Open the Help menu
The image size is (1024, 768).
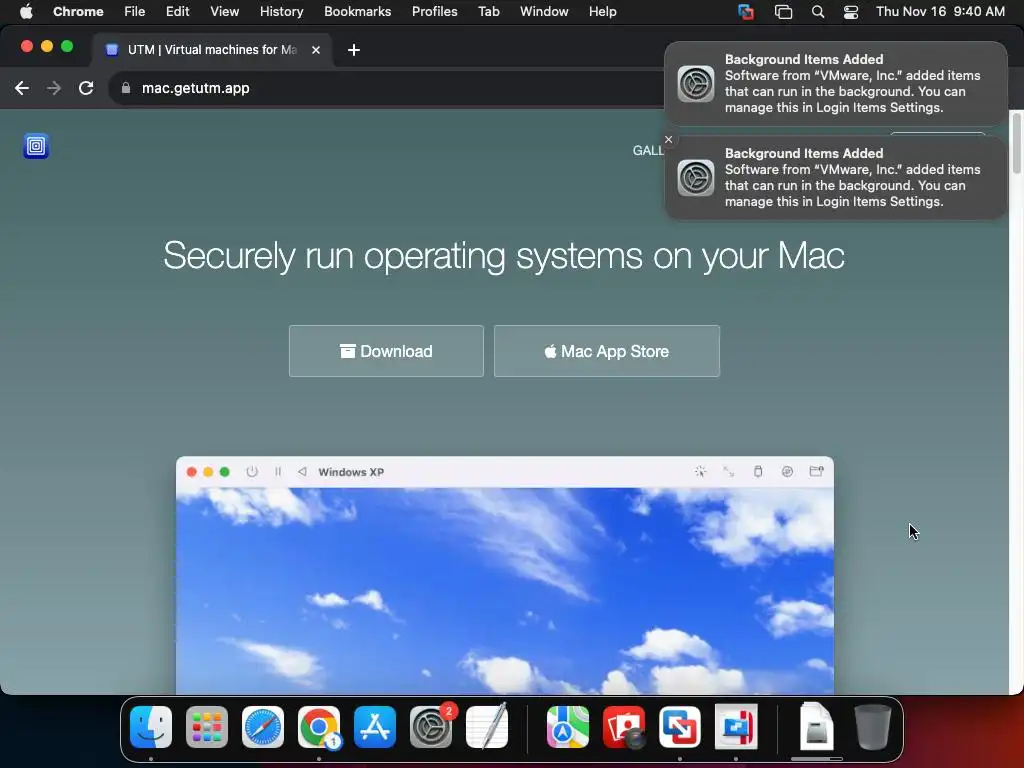pos(602,11)
